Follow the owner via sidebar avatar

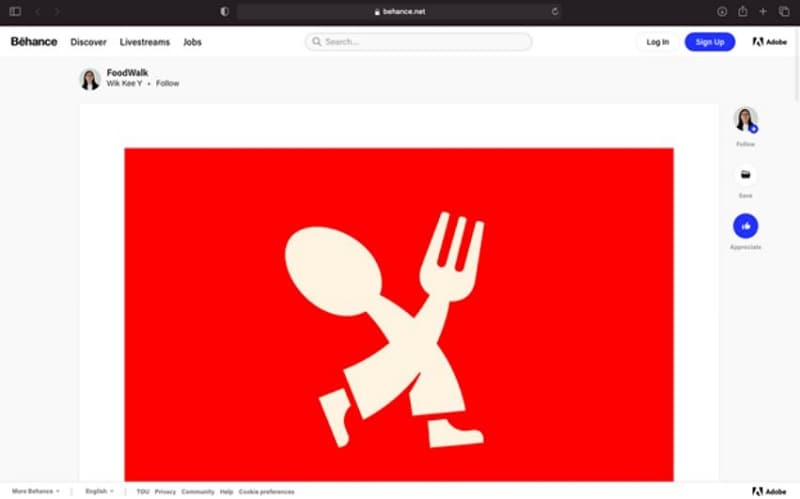745,119
